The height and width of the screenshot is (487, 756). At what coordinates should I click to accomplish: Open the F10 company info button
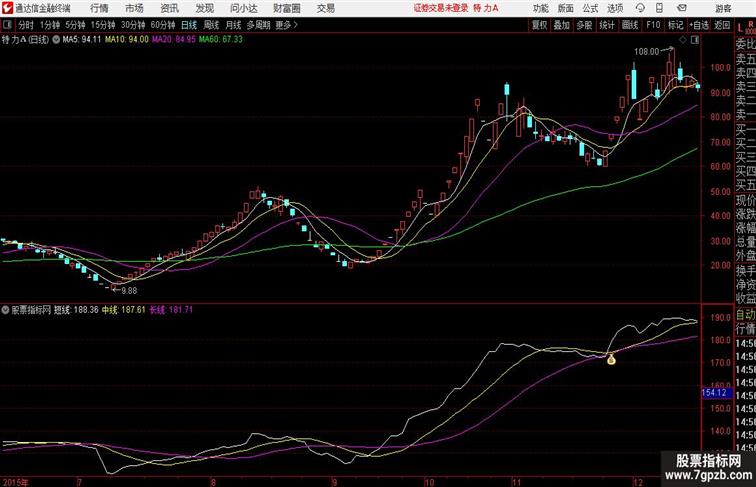(x=653, y=25)
